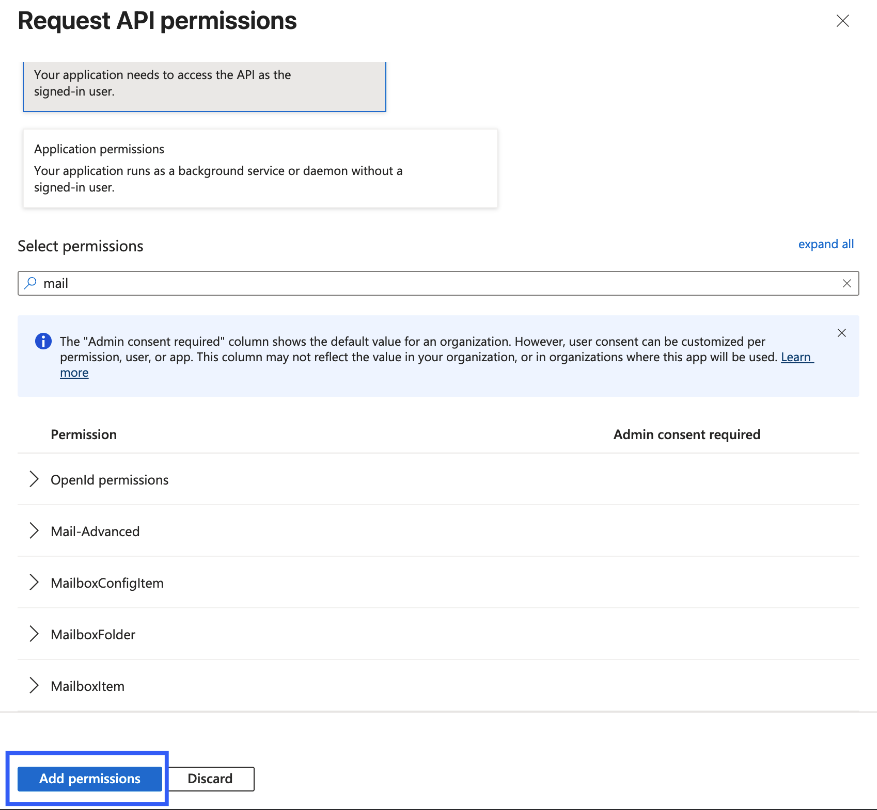
Task: Dismiss the admin consent info banner
Action: [841, 333]
